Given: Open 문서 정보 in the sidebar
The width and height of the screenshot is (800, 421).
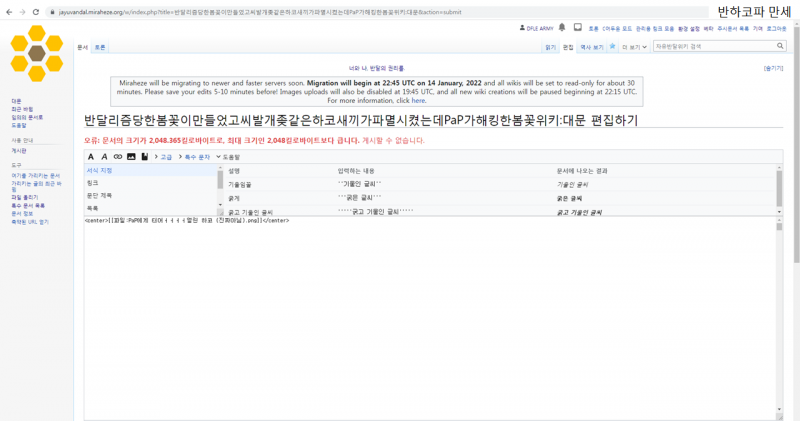Looking at the screenshot, I should [22, 214].
